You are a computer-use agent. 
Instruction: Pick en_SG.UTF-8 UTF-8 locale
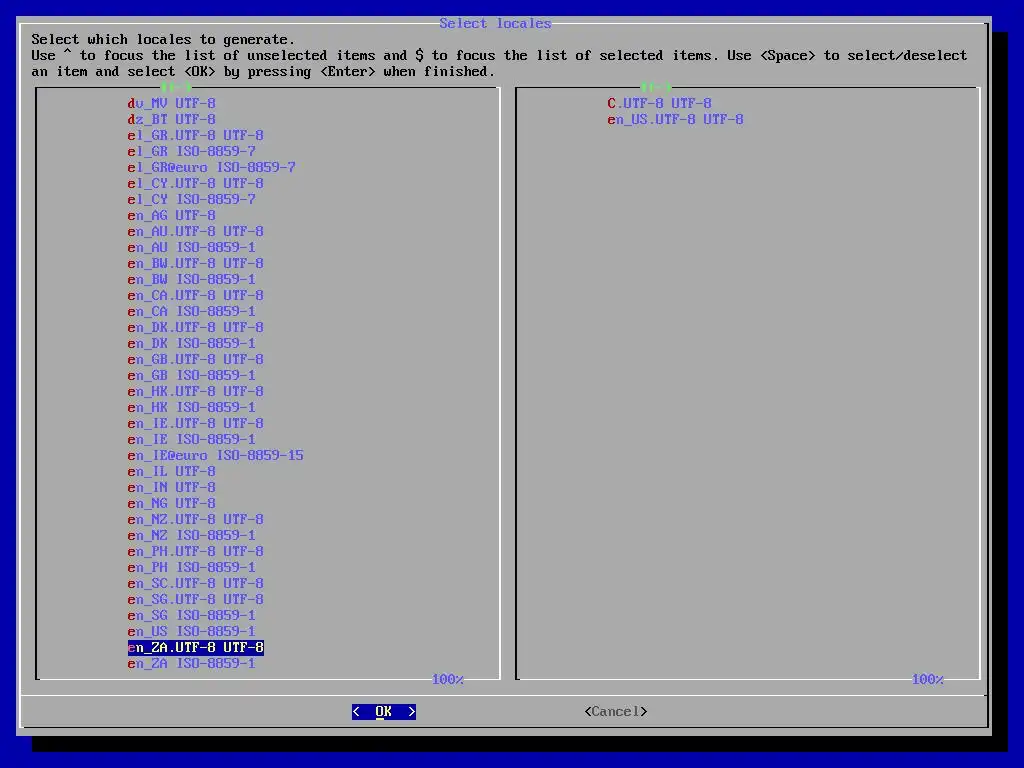pyautogui.click(x=196, y=599)
